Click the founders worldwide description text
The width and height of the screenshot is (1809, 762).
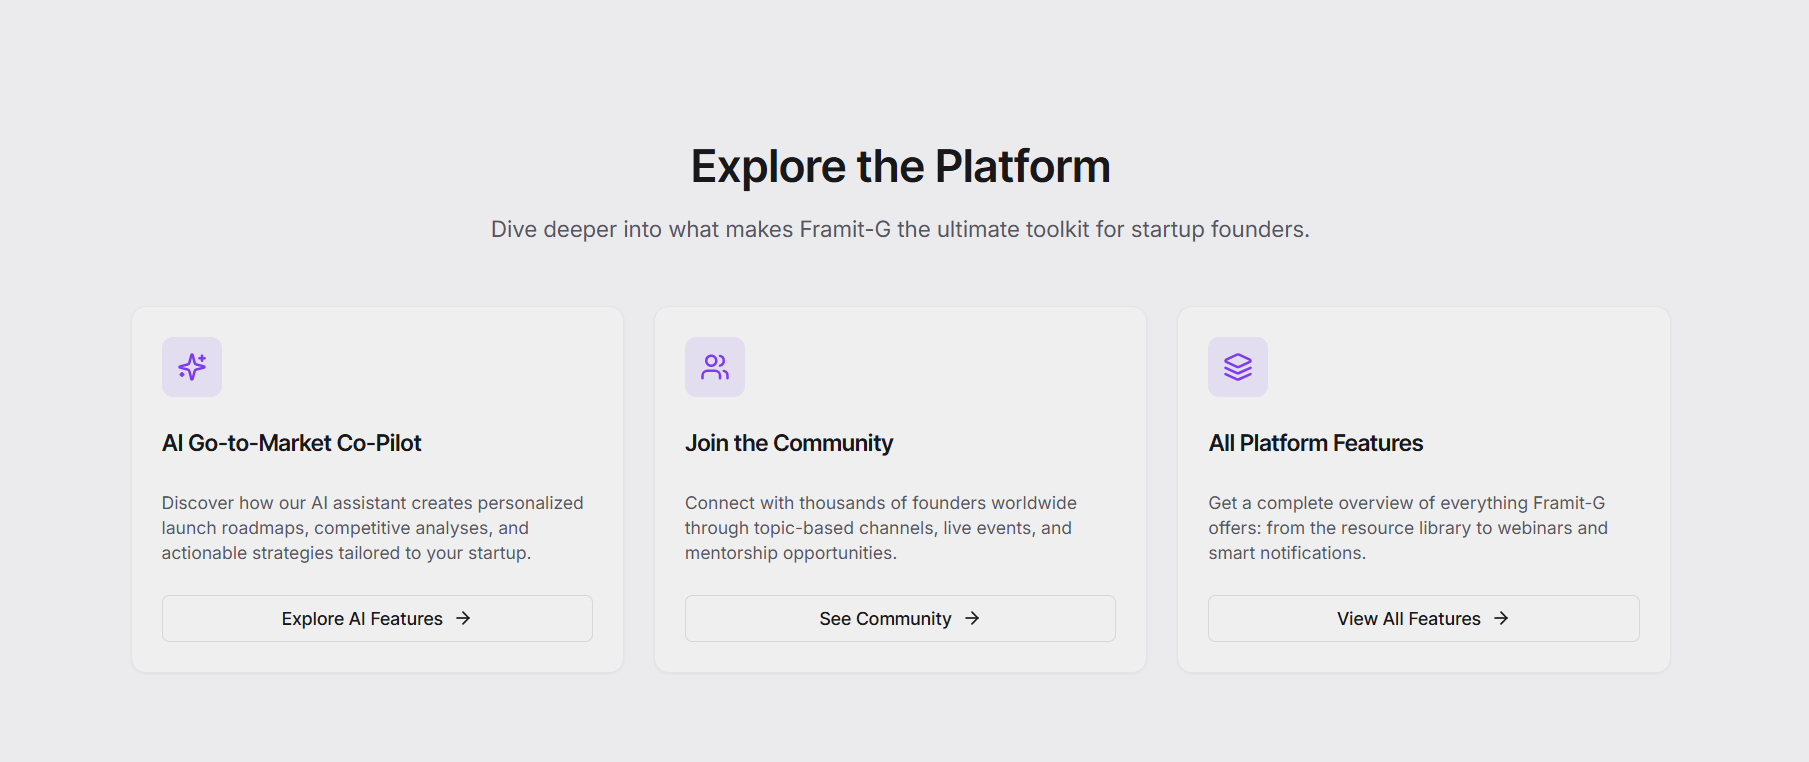[x=880, y=528]
